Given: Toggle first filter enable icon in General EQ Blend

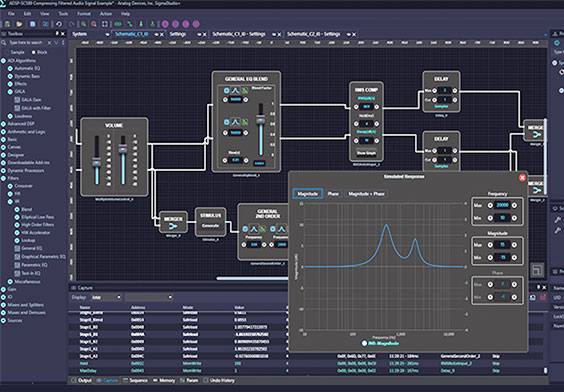Looking at the screenshot, I should pos(227,91).
